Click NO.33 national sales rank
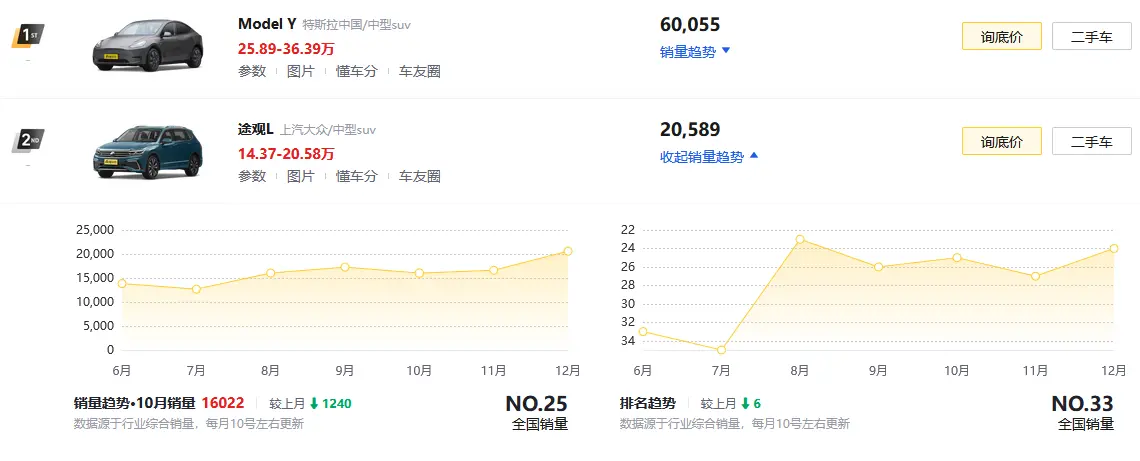1140x461 pixels. tap(1083, 404)
